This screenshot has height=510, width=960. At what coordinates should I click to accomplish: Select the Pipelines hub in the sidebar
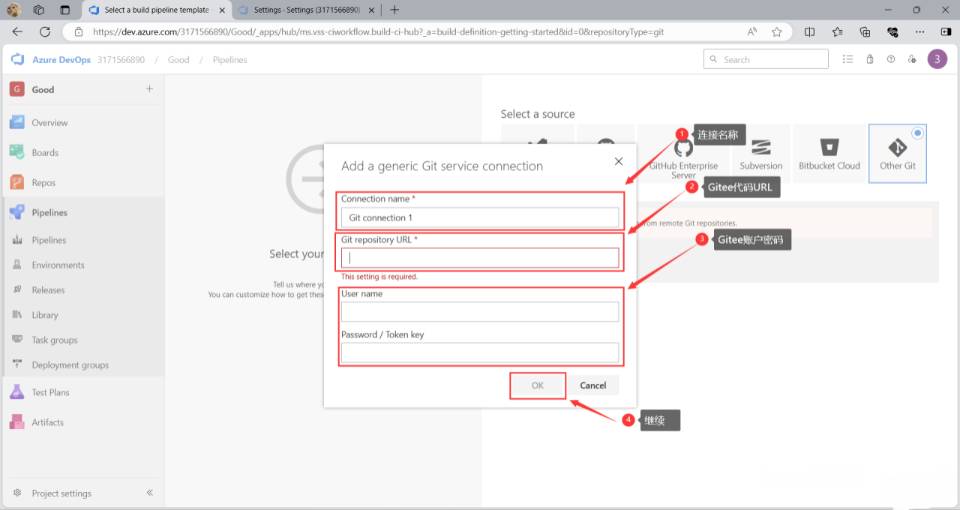click(x=49, y=212)
